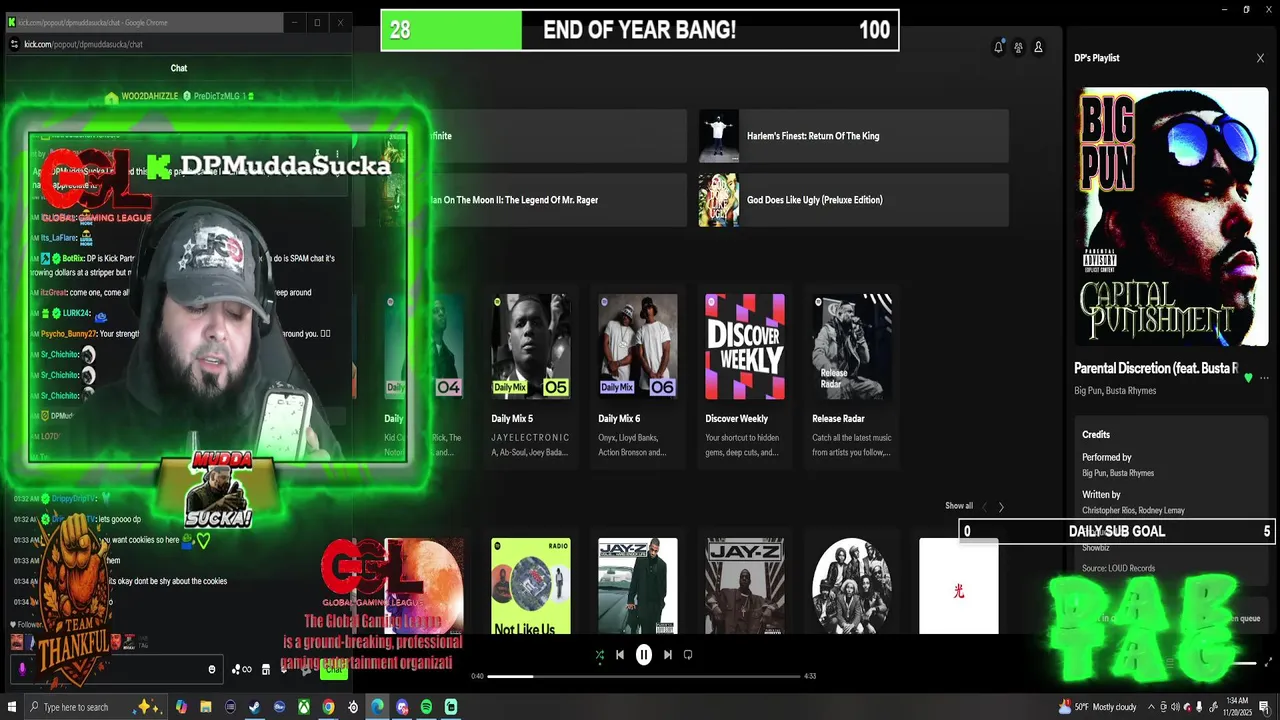
Task: Toggle liked heart for Parental Discretion
Action: pos(1247,378)
